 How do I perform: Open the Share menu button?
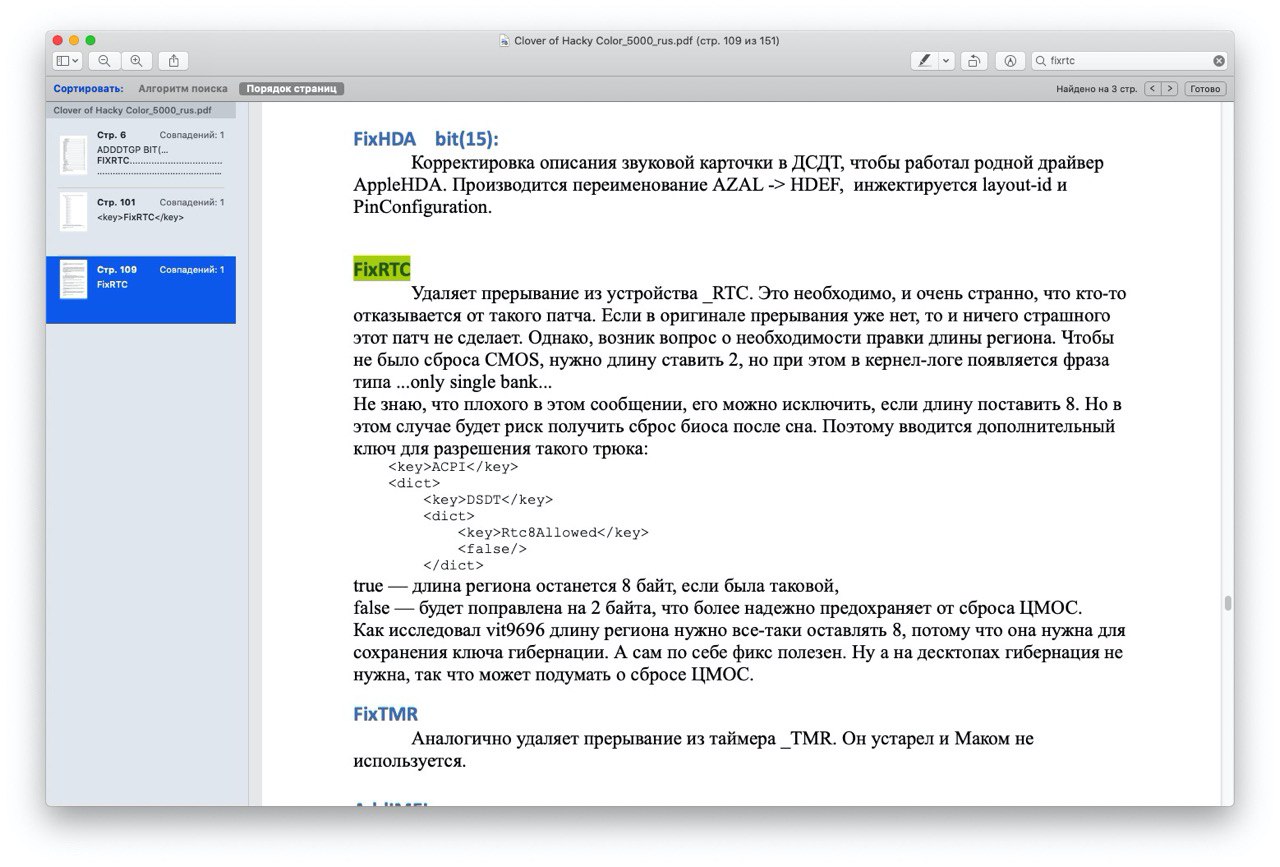173,61
